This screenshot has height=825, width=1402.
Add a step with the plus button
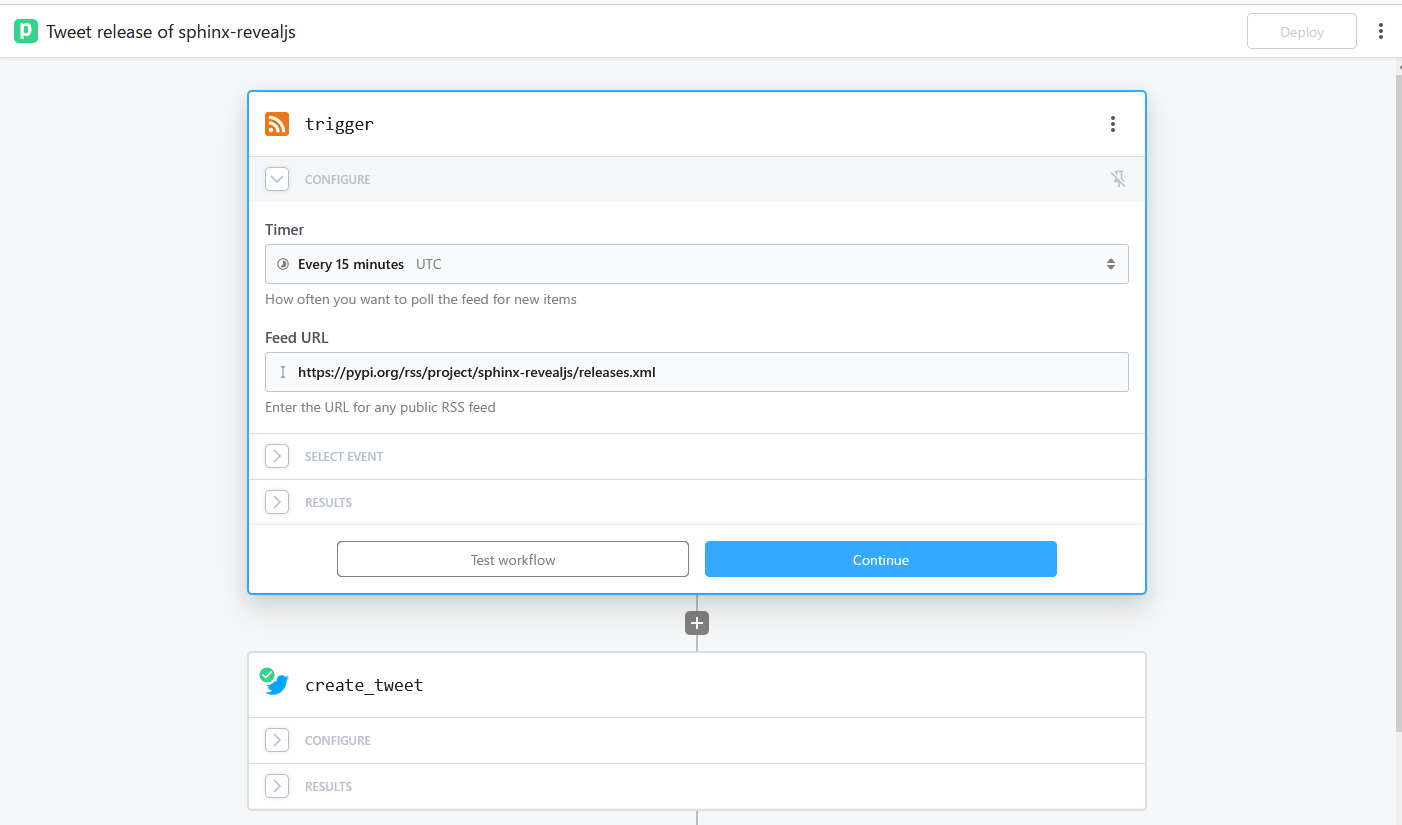tap(697, 623)
